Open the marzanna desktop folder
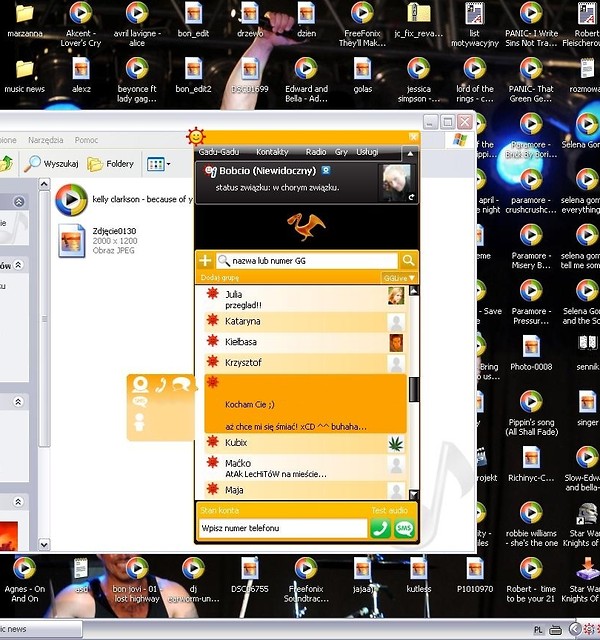 [24, 20]
